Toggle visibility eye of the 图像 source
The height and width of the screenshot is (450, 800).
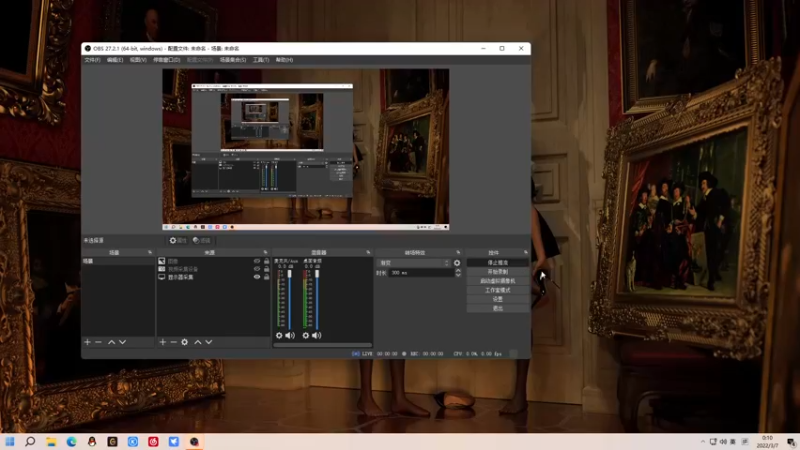[x=257, y=261]
